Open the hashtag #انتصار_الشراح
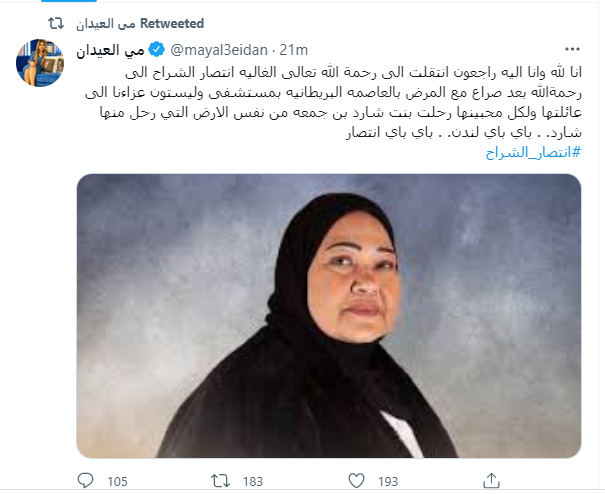Screen dimensions: 605x494 533,152
